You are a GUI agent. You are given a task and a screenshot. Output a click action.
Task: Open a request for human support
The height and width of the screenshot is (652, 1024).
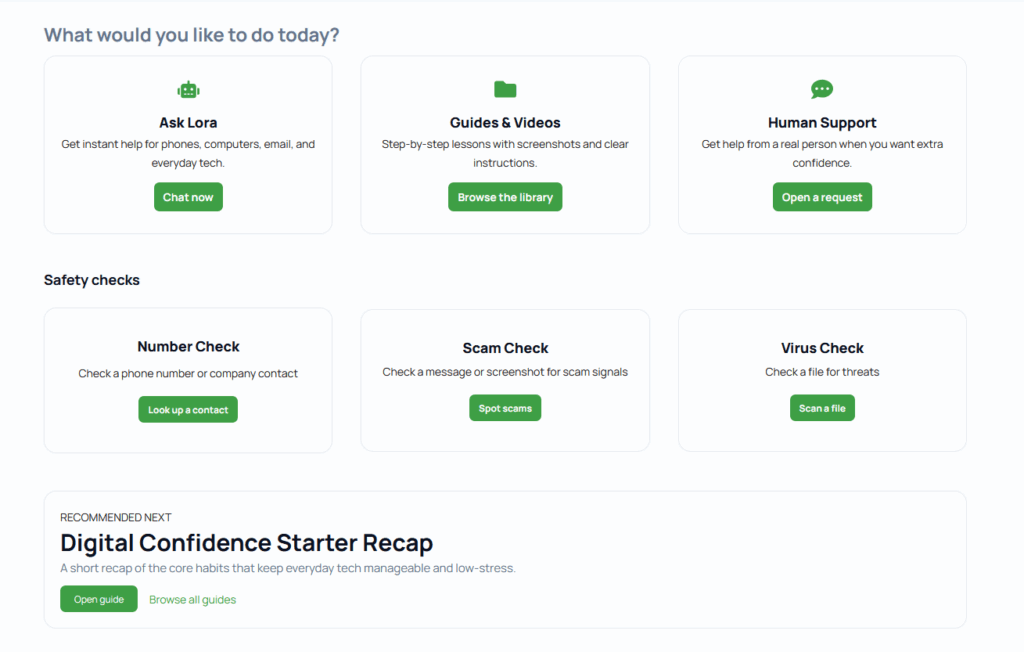pos(822,197)
